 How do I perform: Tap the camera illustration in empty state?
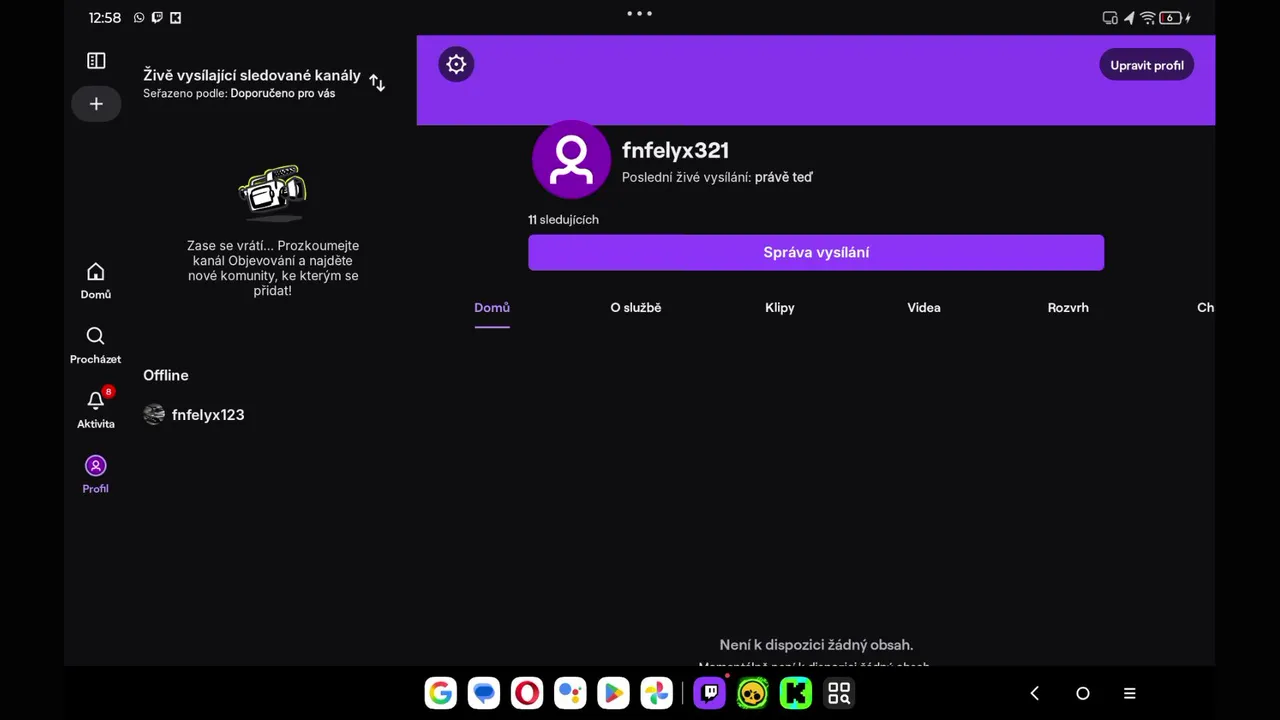[x=273, y=192]
